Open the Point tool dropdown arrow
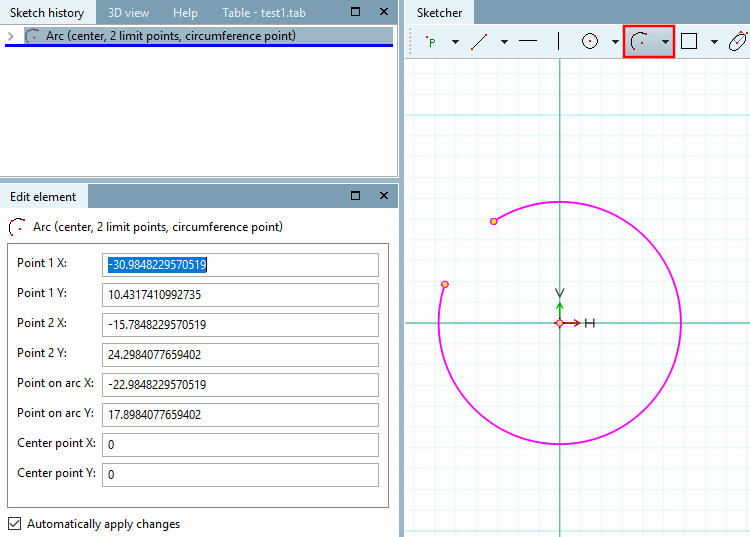The height and width of the screenshot is (537, 750). point(455,42)
